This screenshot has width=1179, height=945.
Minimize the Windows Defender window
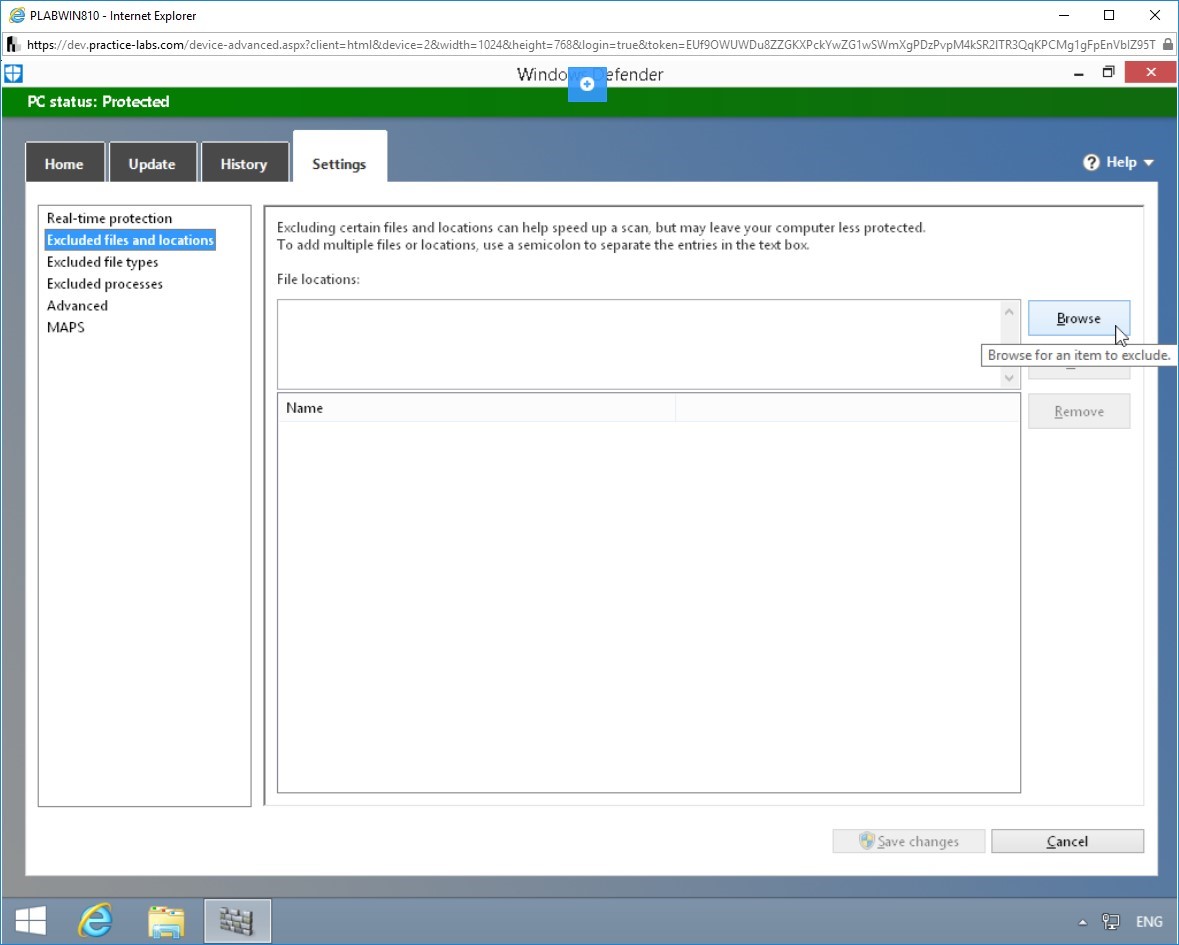tap(1079, 74)
